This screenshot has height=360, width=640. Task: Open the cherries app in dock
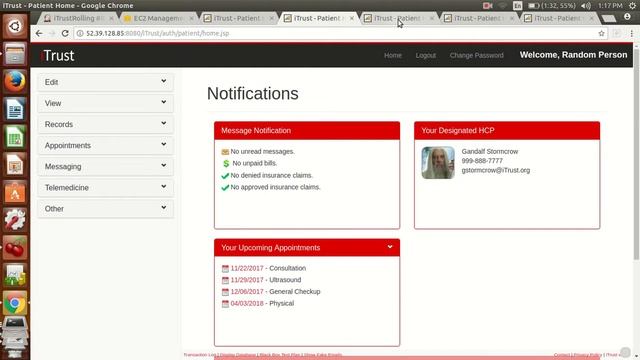pos(15,248)
